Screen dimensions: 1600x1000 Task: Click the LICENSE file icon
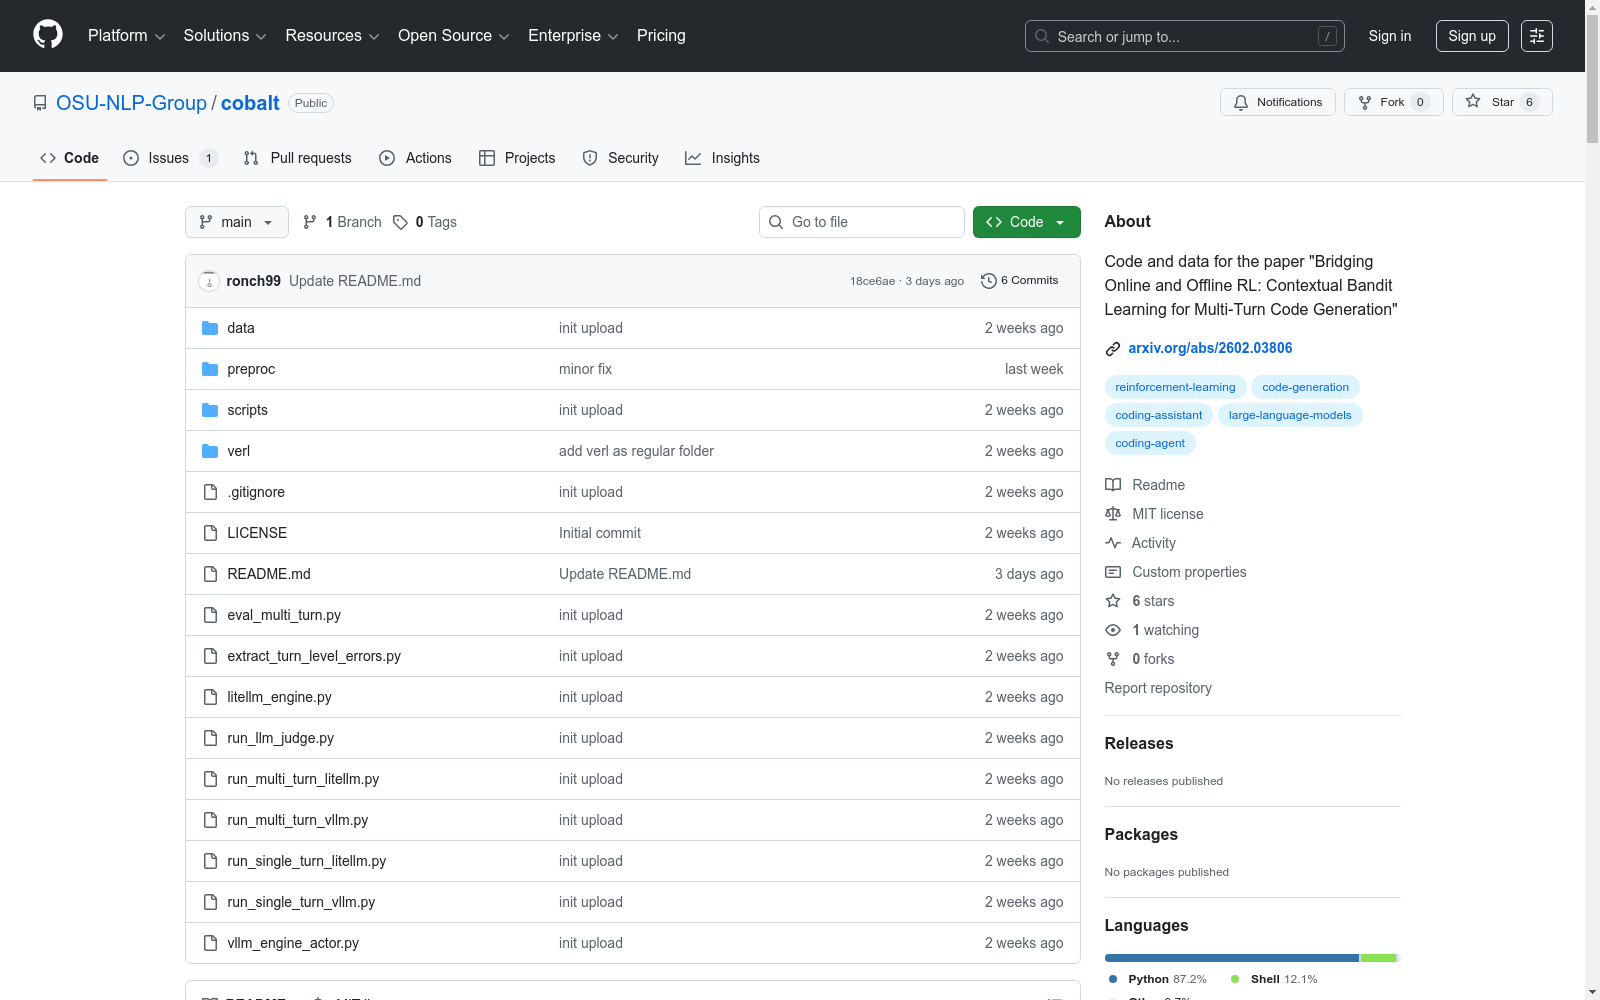210,533
